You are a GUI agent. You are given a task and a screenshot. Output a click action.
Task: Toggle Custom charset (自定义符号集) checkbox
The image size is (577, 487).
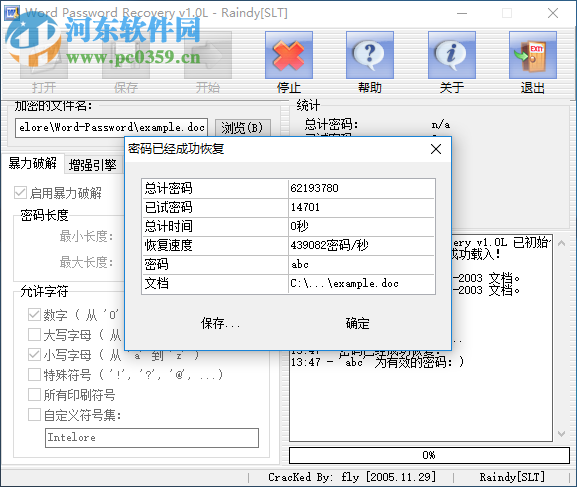coord(34,414)
